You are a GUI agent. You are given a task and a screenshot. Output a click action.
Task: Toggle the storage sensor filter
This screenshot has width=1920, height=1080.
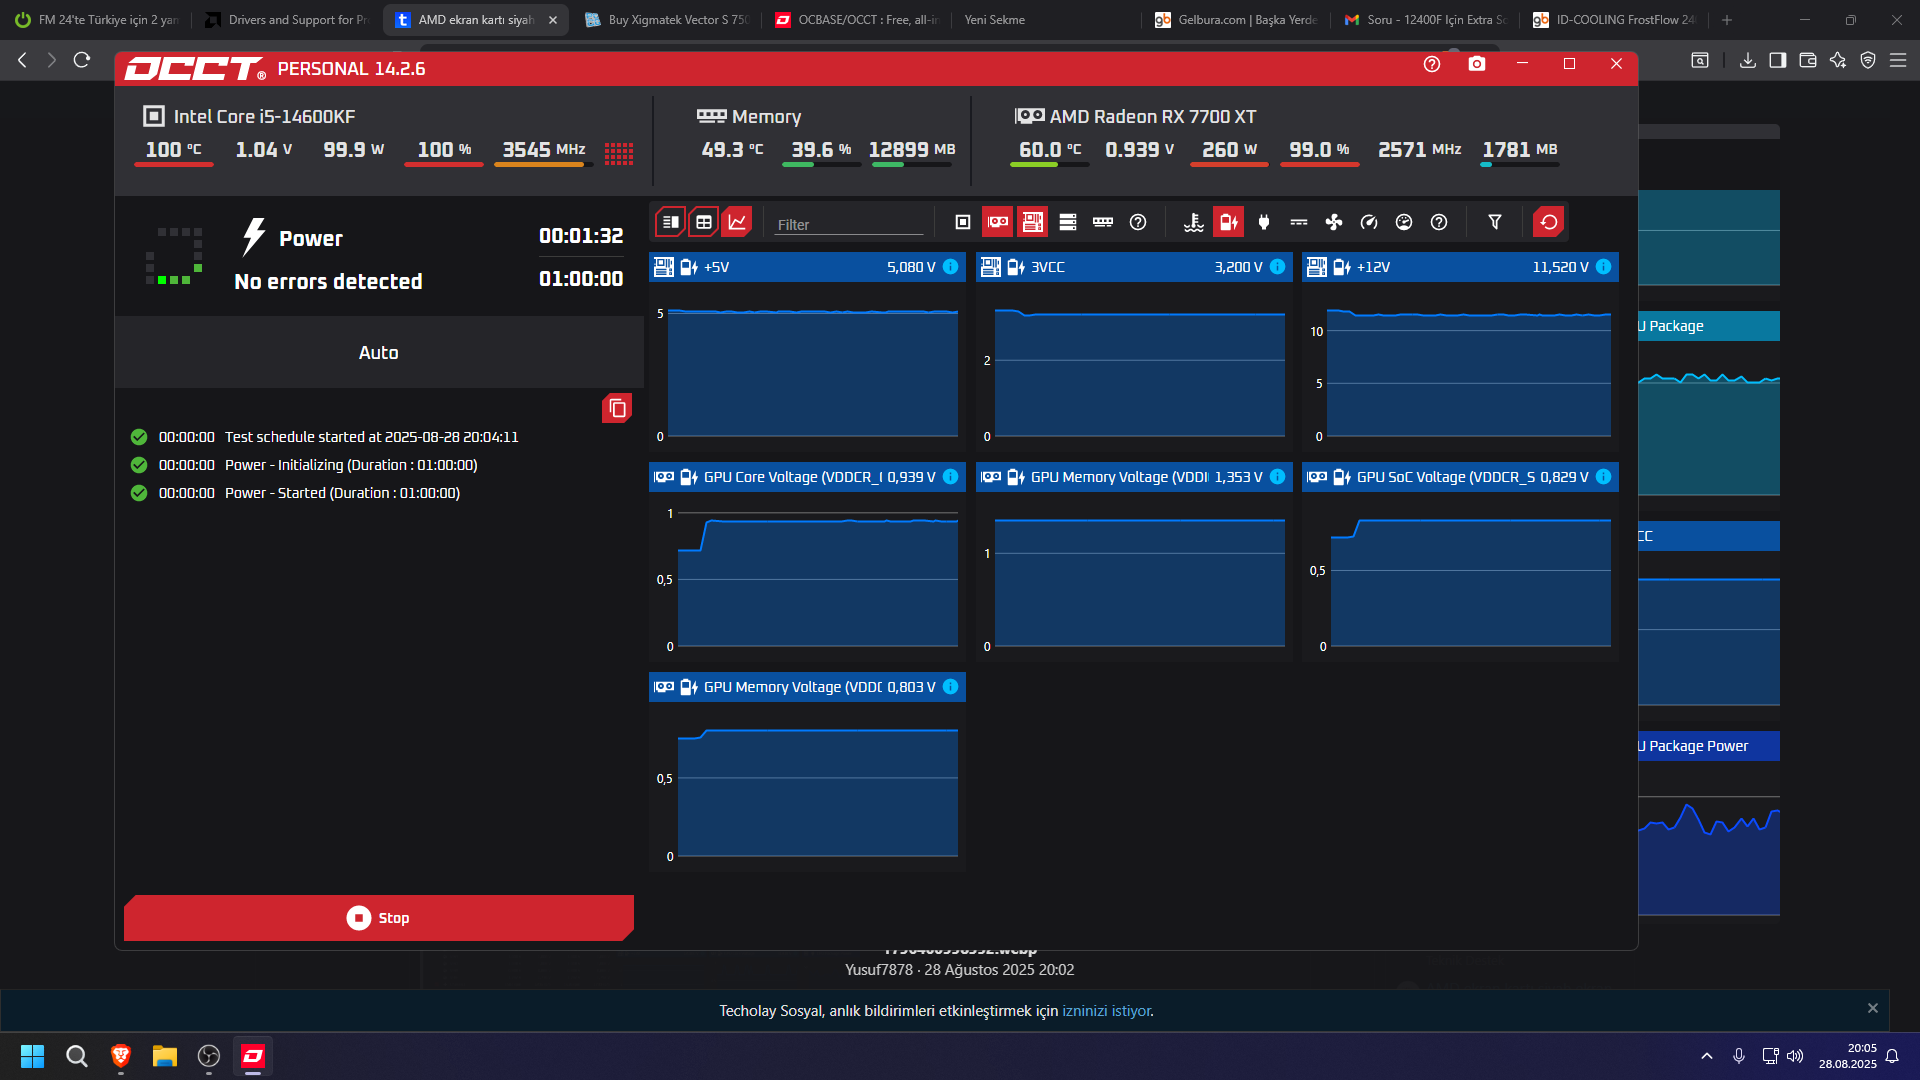click(x=1068, y=222)
